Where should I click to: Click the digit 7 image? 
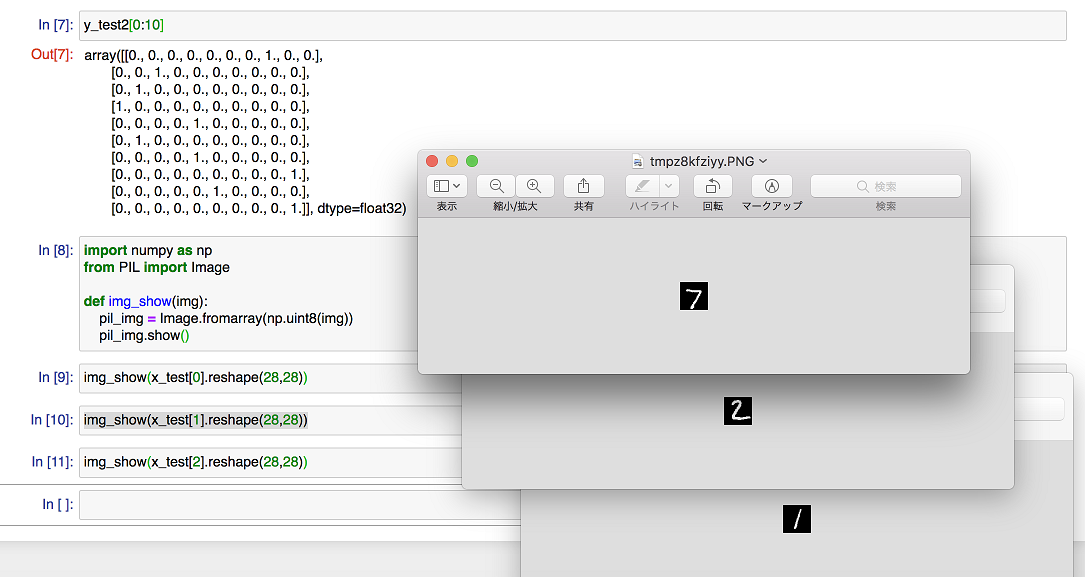[x=694, y=296]
